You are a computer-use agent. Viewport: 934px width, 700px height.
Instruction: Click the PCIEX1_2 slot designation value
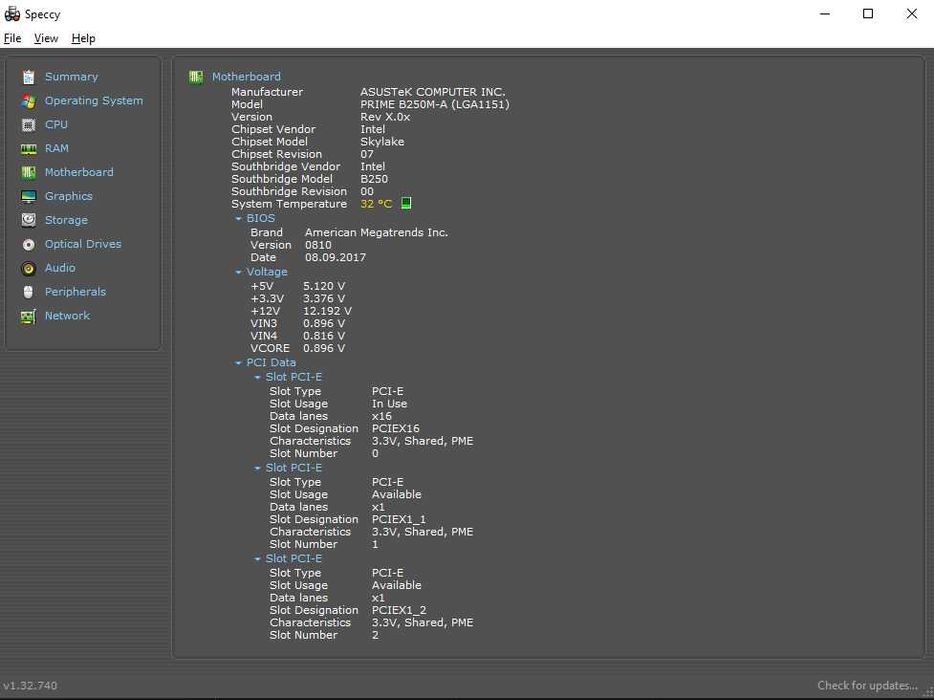(x=399, y=610)
